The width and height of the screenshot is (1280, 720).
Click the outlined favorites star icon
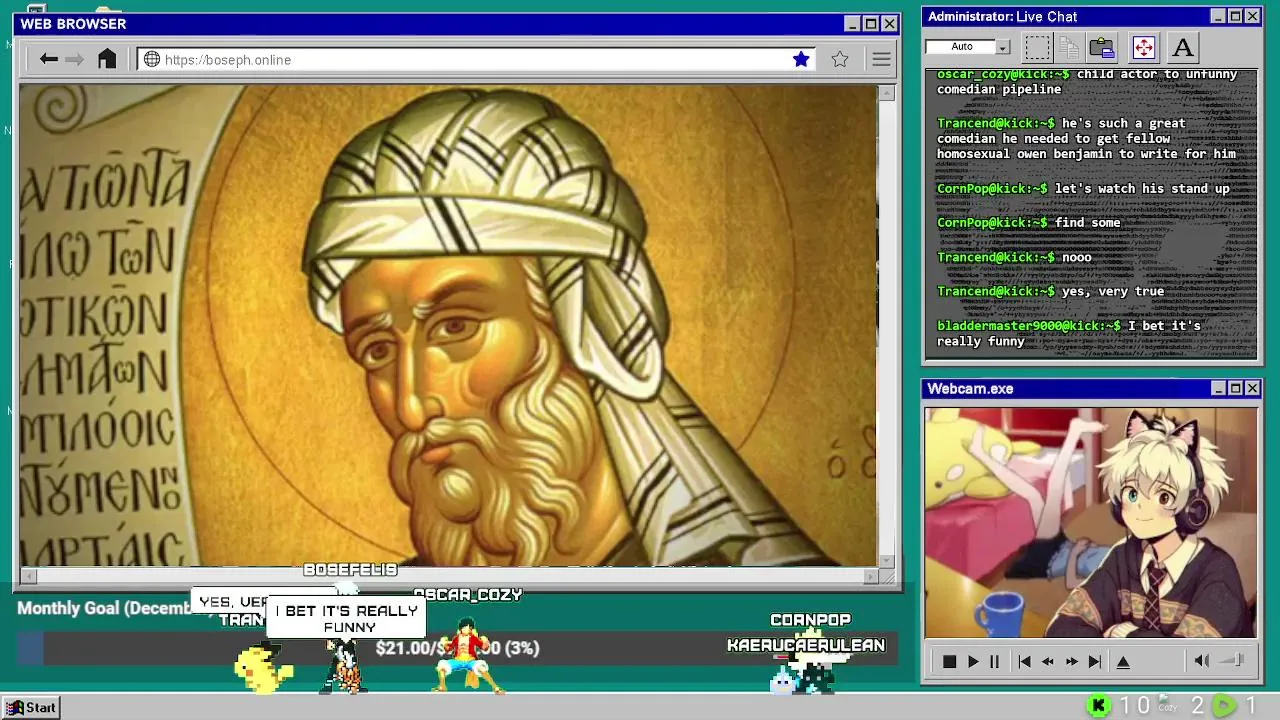pos(840,60)
